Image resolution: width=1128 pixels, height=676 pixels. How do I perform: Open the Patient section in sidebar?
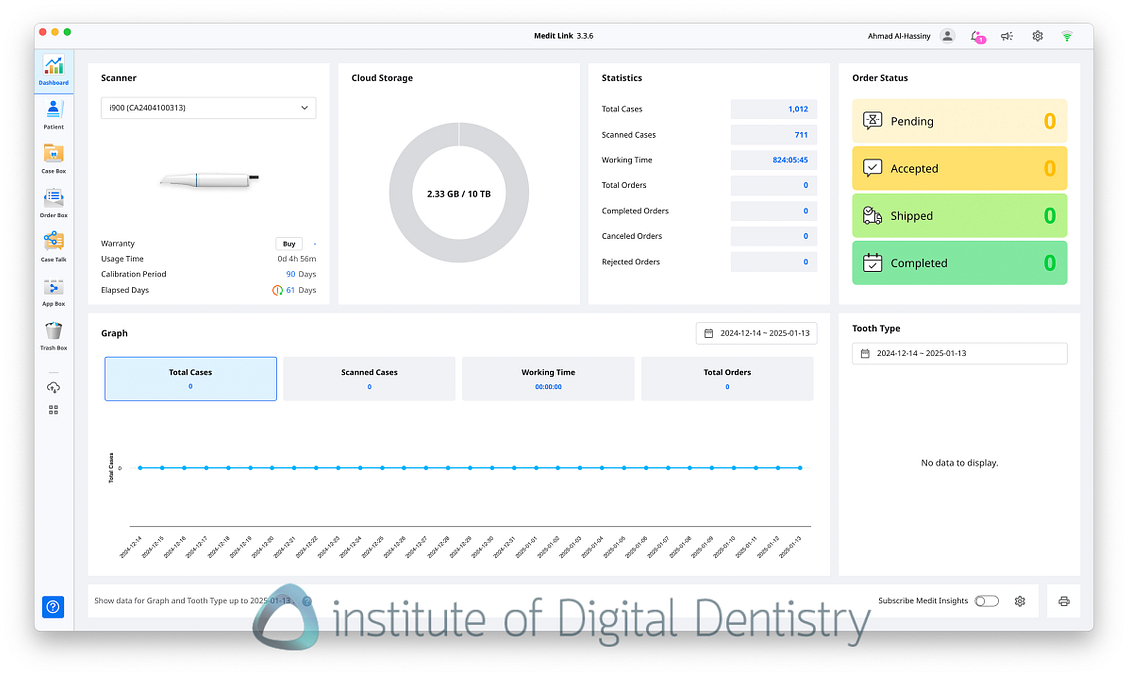(54, 114)
